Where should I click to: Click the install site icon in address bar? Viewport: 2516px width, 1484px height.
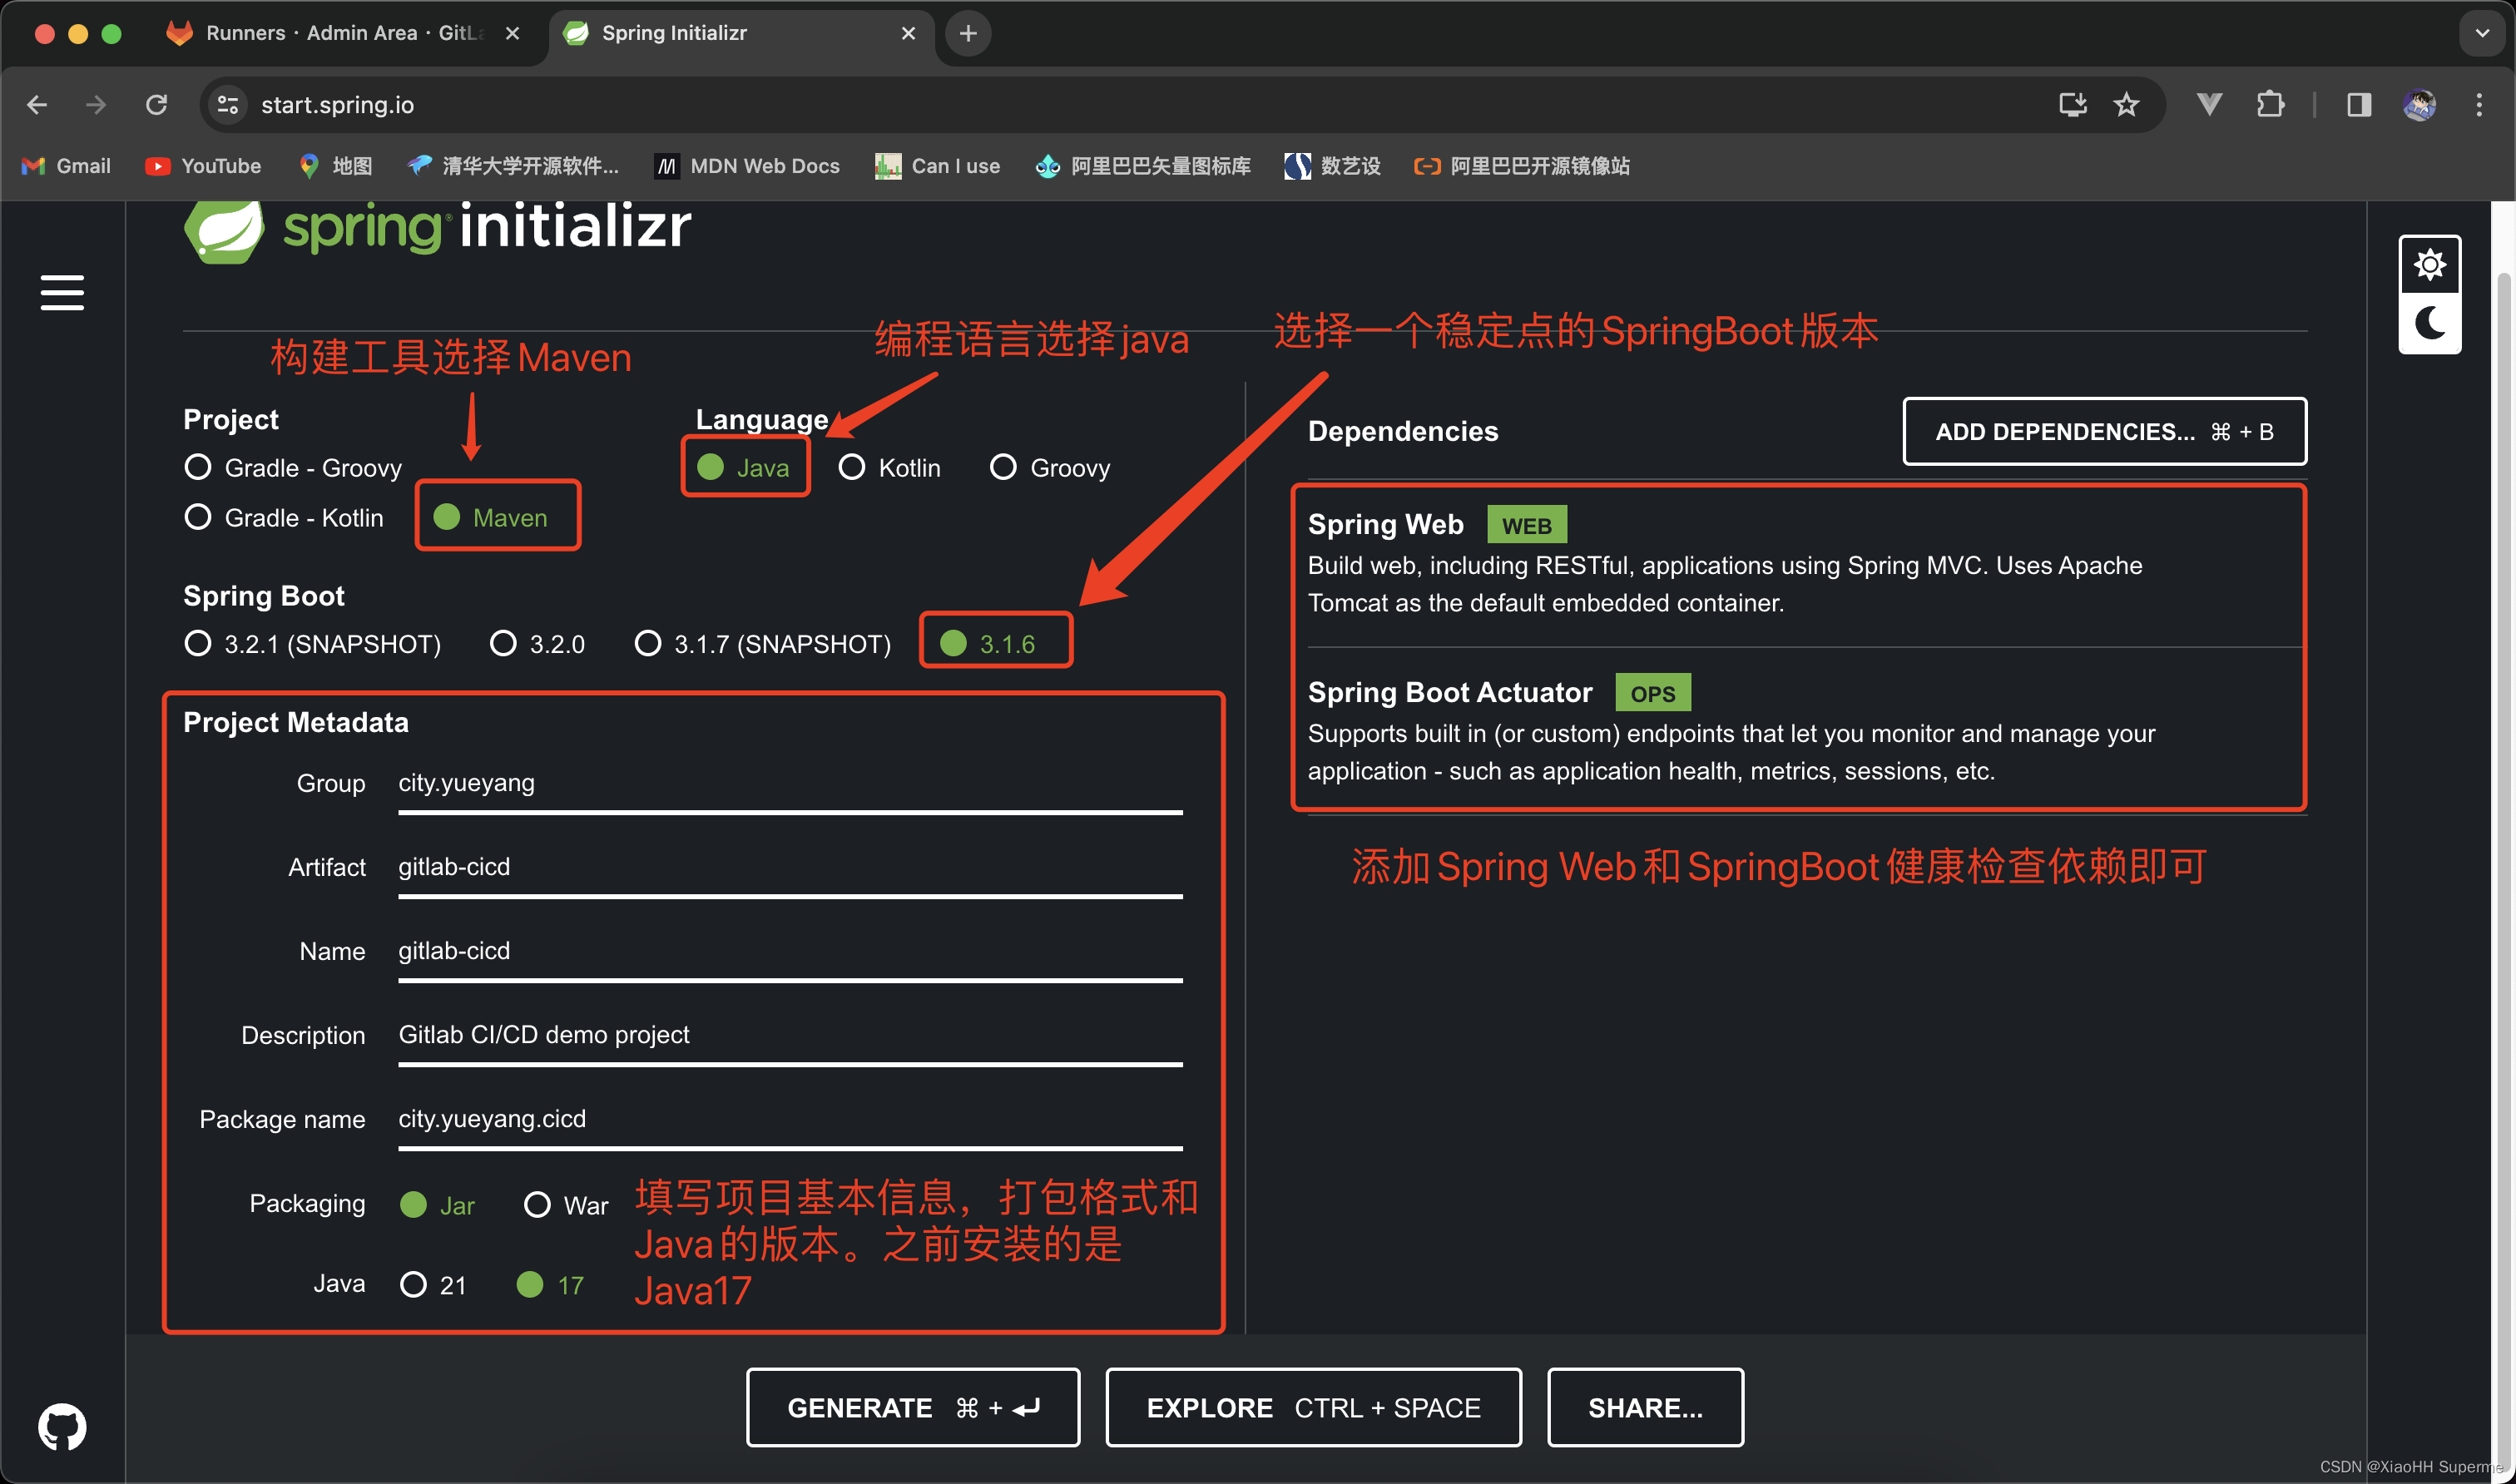(x=2072, y=104)
